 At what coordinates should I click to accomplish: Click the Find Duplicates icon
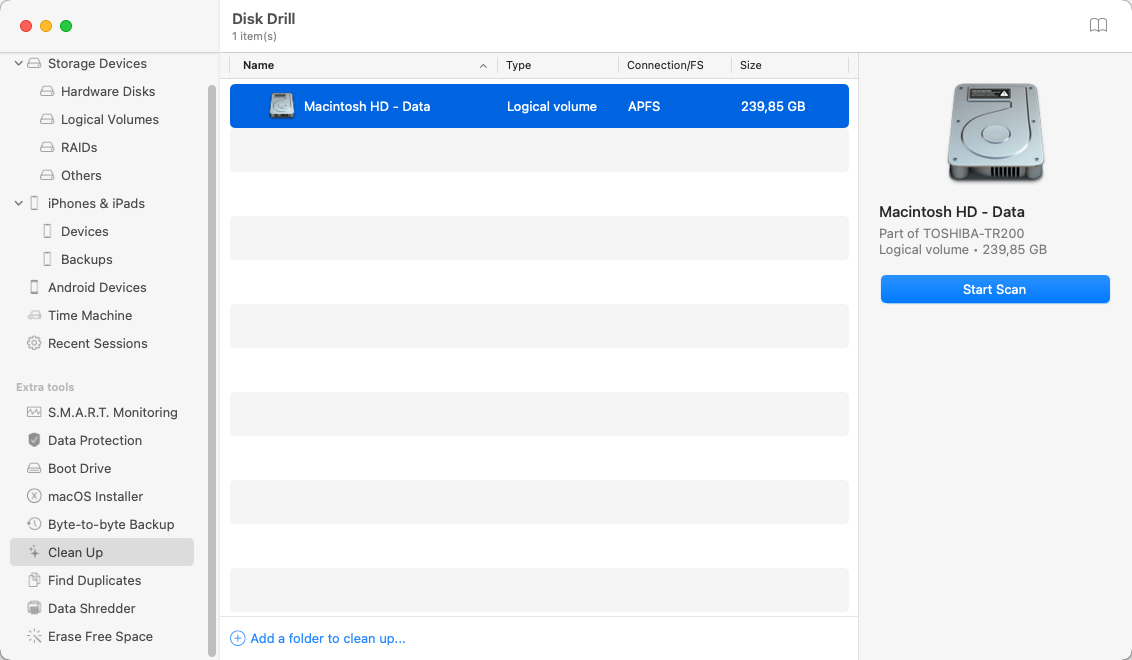pos(34,580)
